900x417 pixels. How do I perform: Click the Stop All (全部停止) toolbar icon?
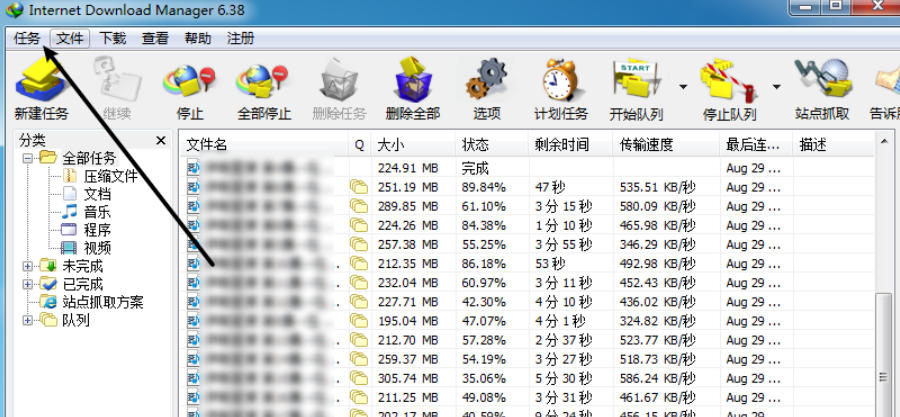point(263,82)
